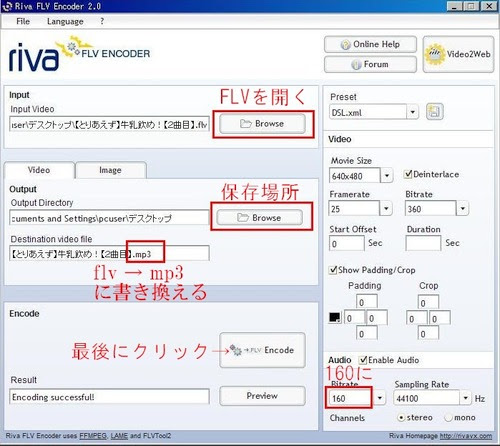Click the top Crop value field
The height and width of the screenshot is (446, 500).
pyautogui.click(x=428, y=302)
